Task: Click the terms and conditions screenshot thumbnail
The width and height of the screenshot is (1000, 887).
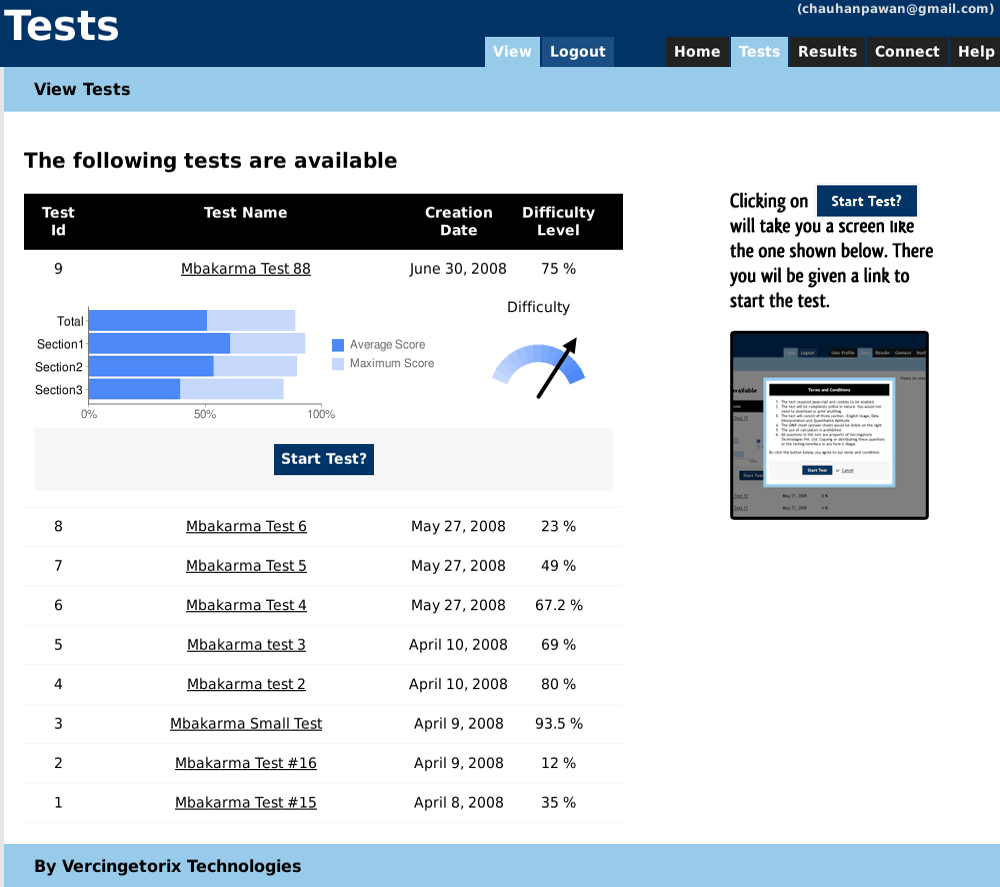Action: 829,425
